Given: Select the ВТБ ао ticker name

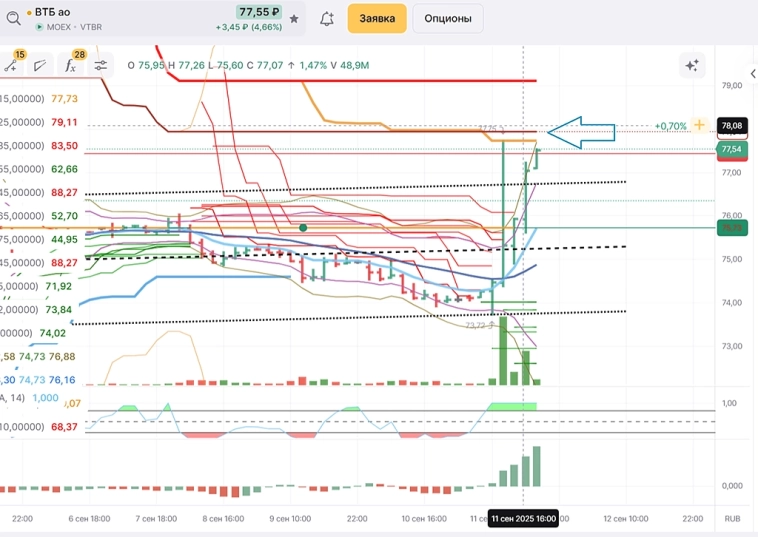Looking at the screenshot, I should (x=52, y=12).
